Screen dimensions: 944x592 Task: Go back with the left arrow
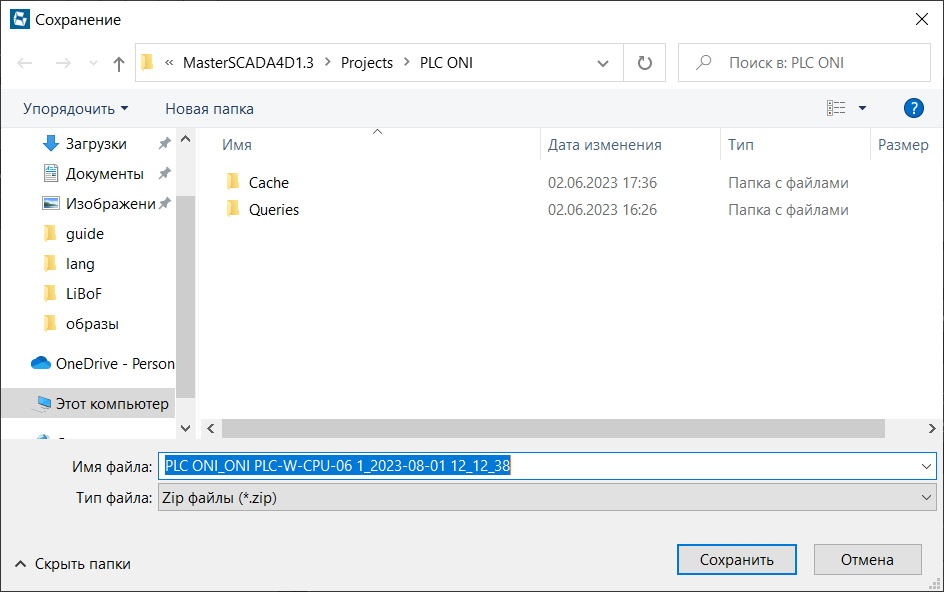(x=25, y=63)
